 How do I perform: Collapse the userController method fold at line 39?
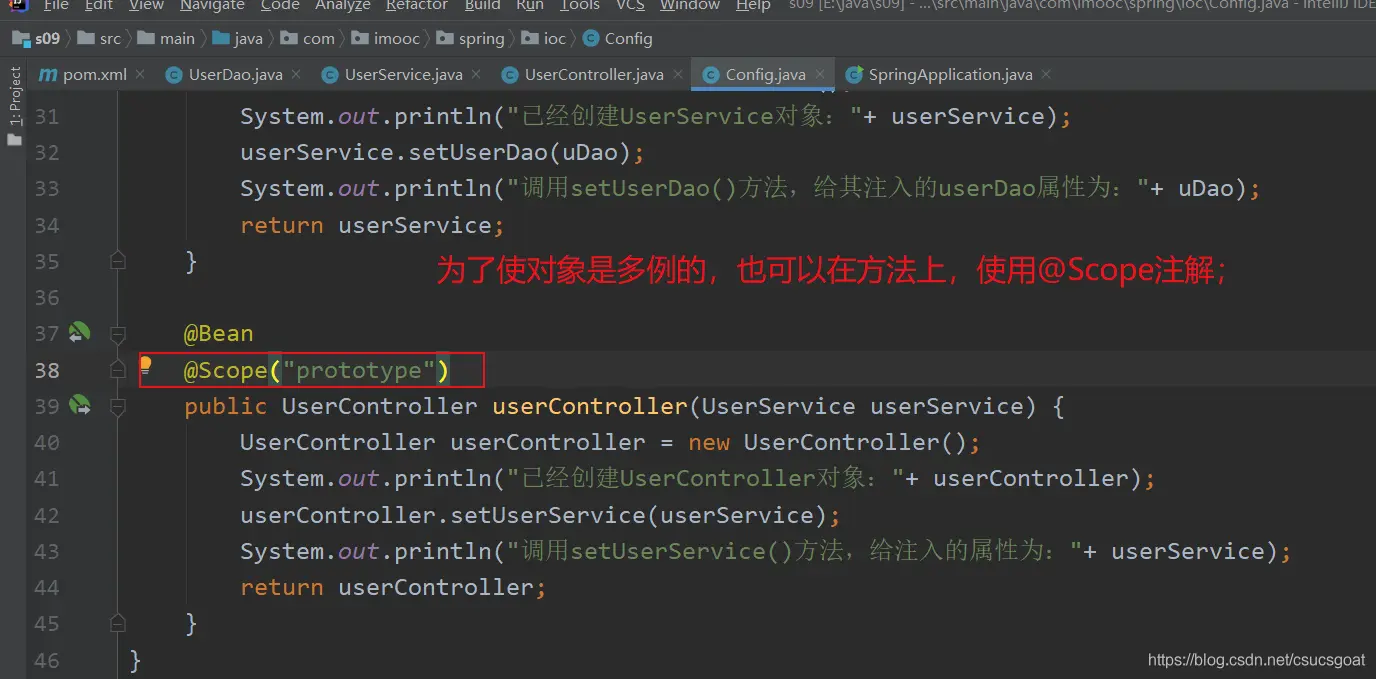(x=118, y=406)
